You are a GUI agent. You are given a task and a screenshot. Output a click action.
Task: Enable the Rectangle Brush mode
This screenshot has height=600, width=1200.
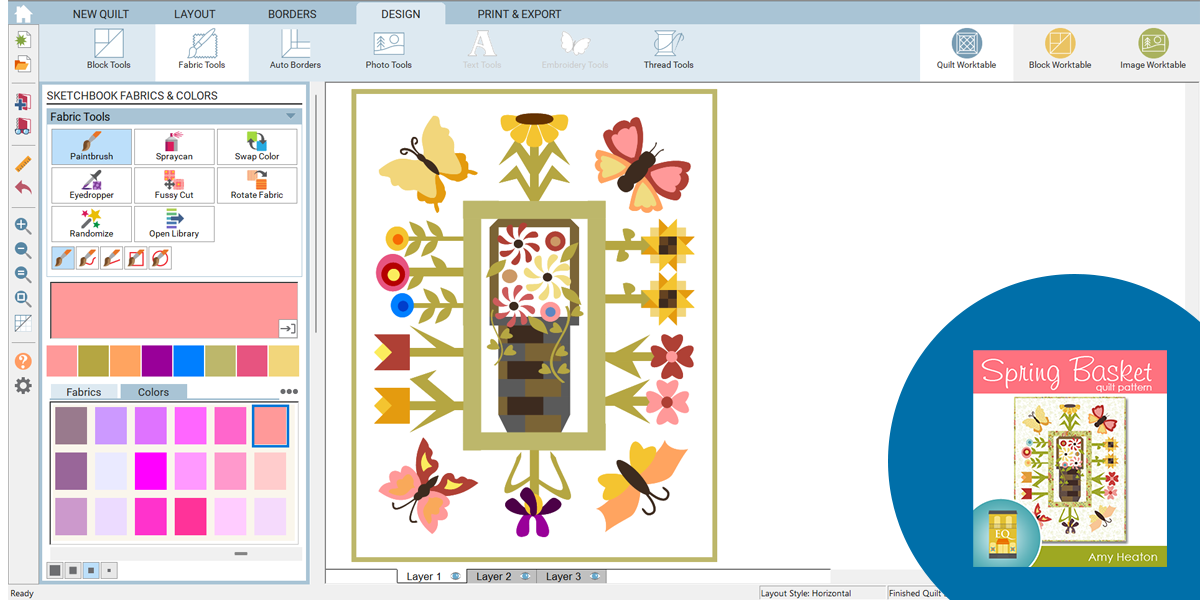pos(135,258)
